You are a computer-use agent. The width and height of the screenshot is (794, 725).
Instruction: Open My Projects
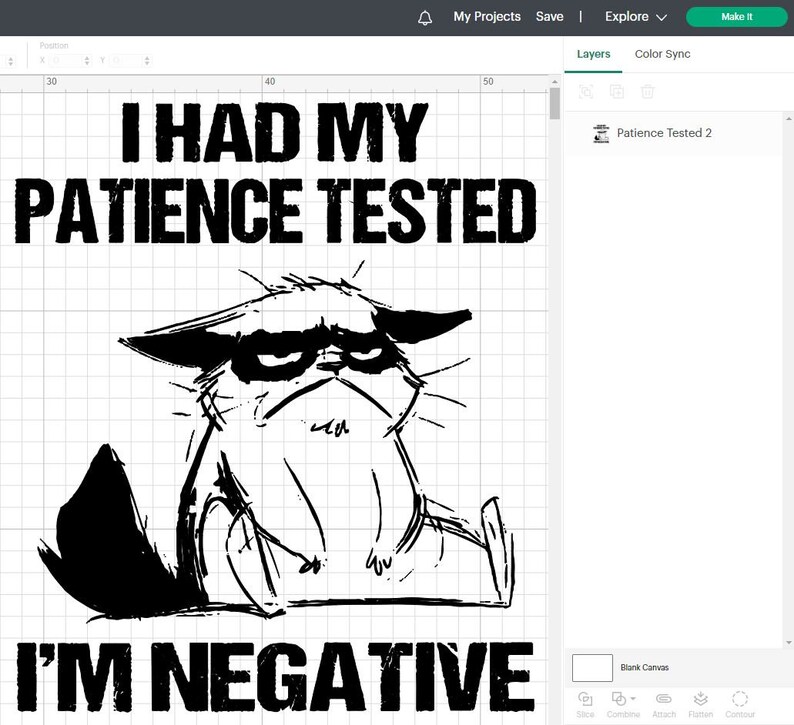(x=487, y=17)
